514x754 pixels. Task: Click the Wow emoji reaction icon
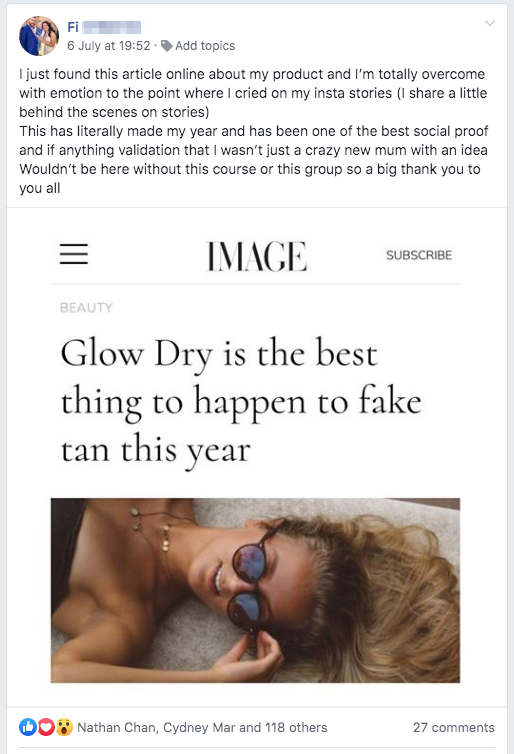[63, 727]
